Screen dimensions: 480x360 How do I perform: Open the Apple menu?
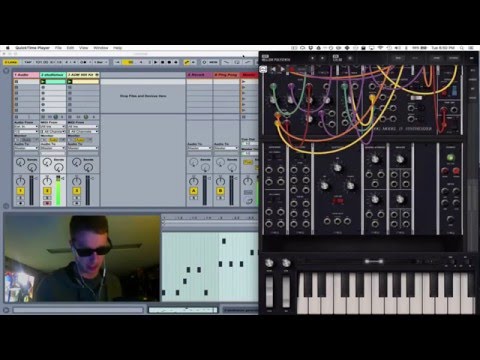coord(7,48)
